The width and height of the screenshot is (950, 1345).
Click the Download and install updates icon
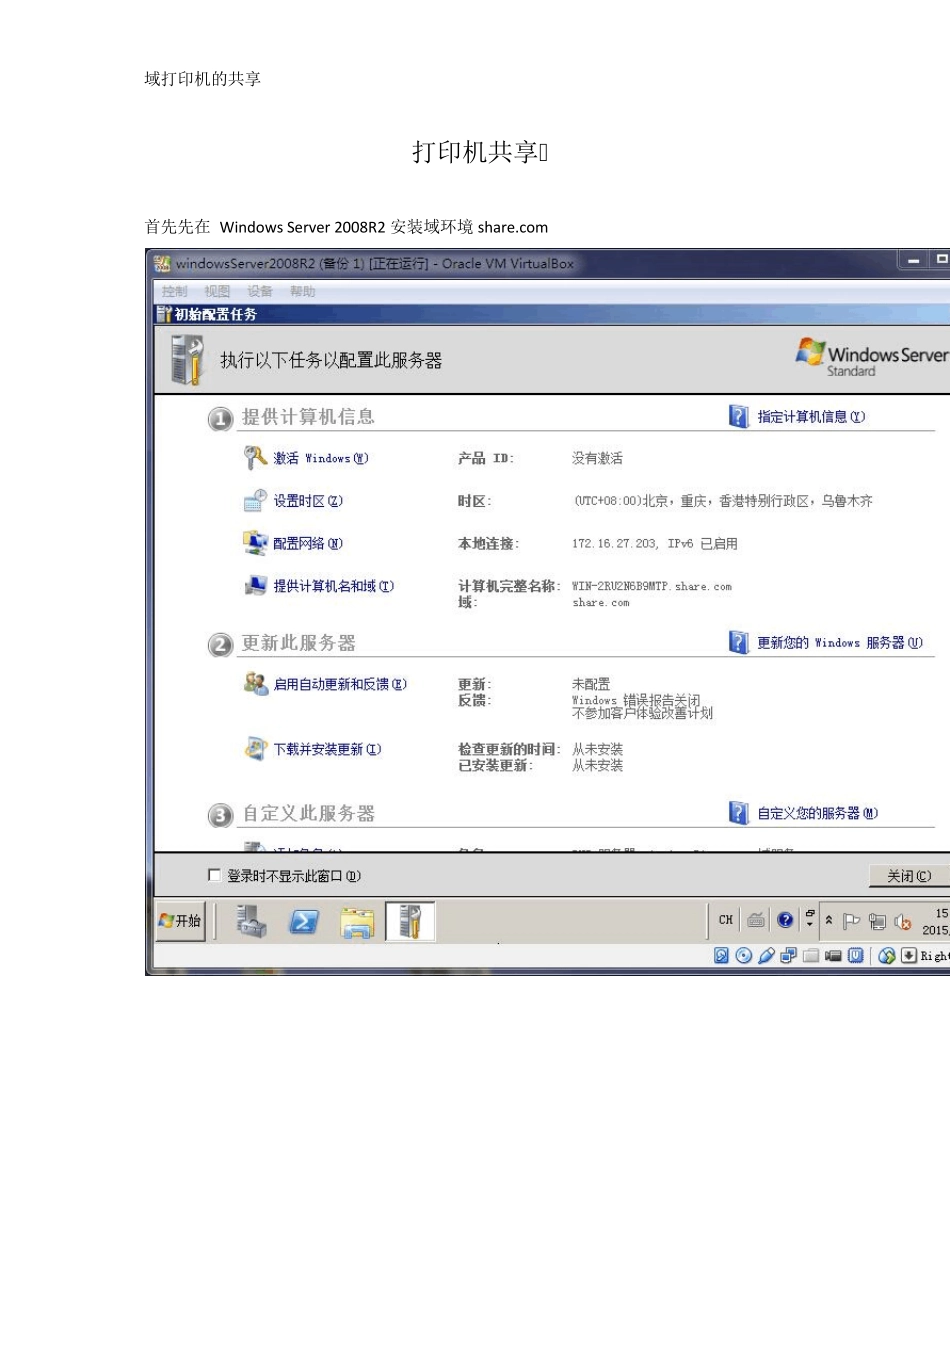click(255, 748)
